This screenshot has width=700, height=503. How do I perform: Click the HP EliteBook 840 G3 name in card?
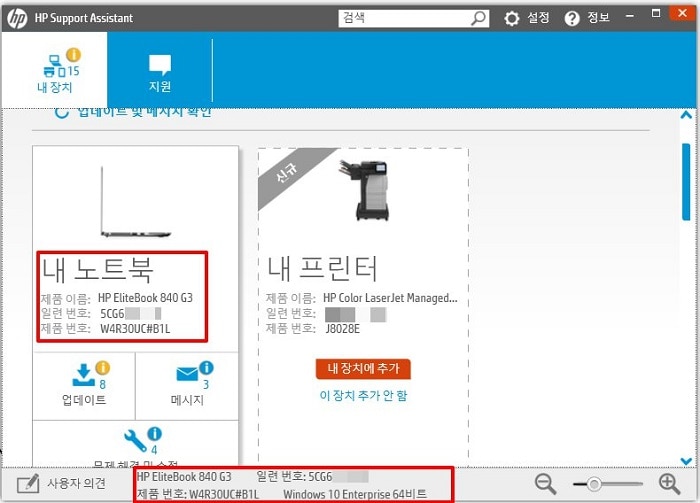click(145, 298)
